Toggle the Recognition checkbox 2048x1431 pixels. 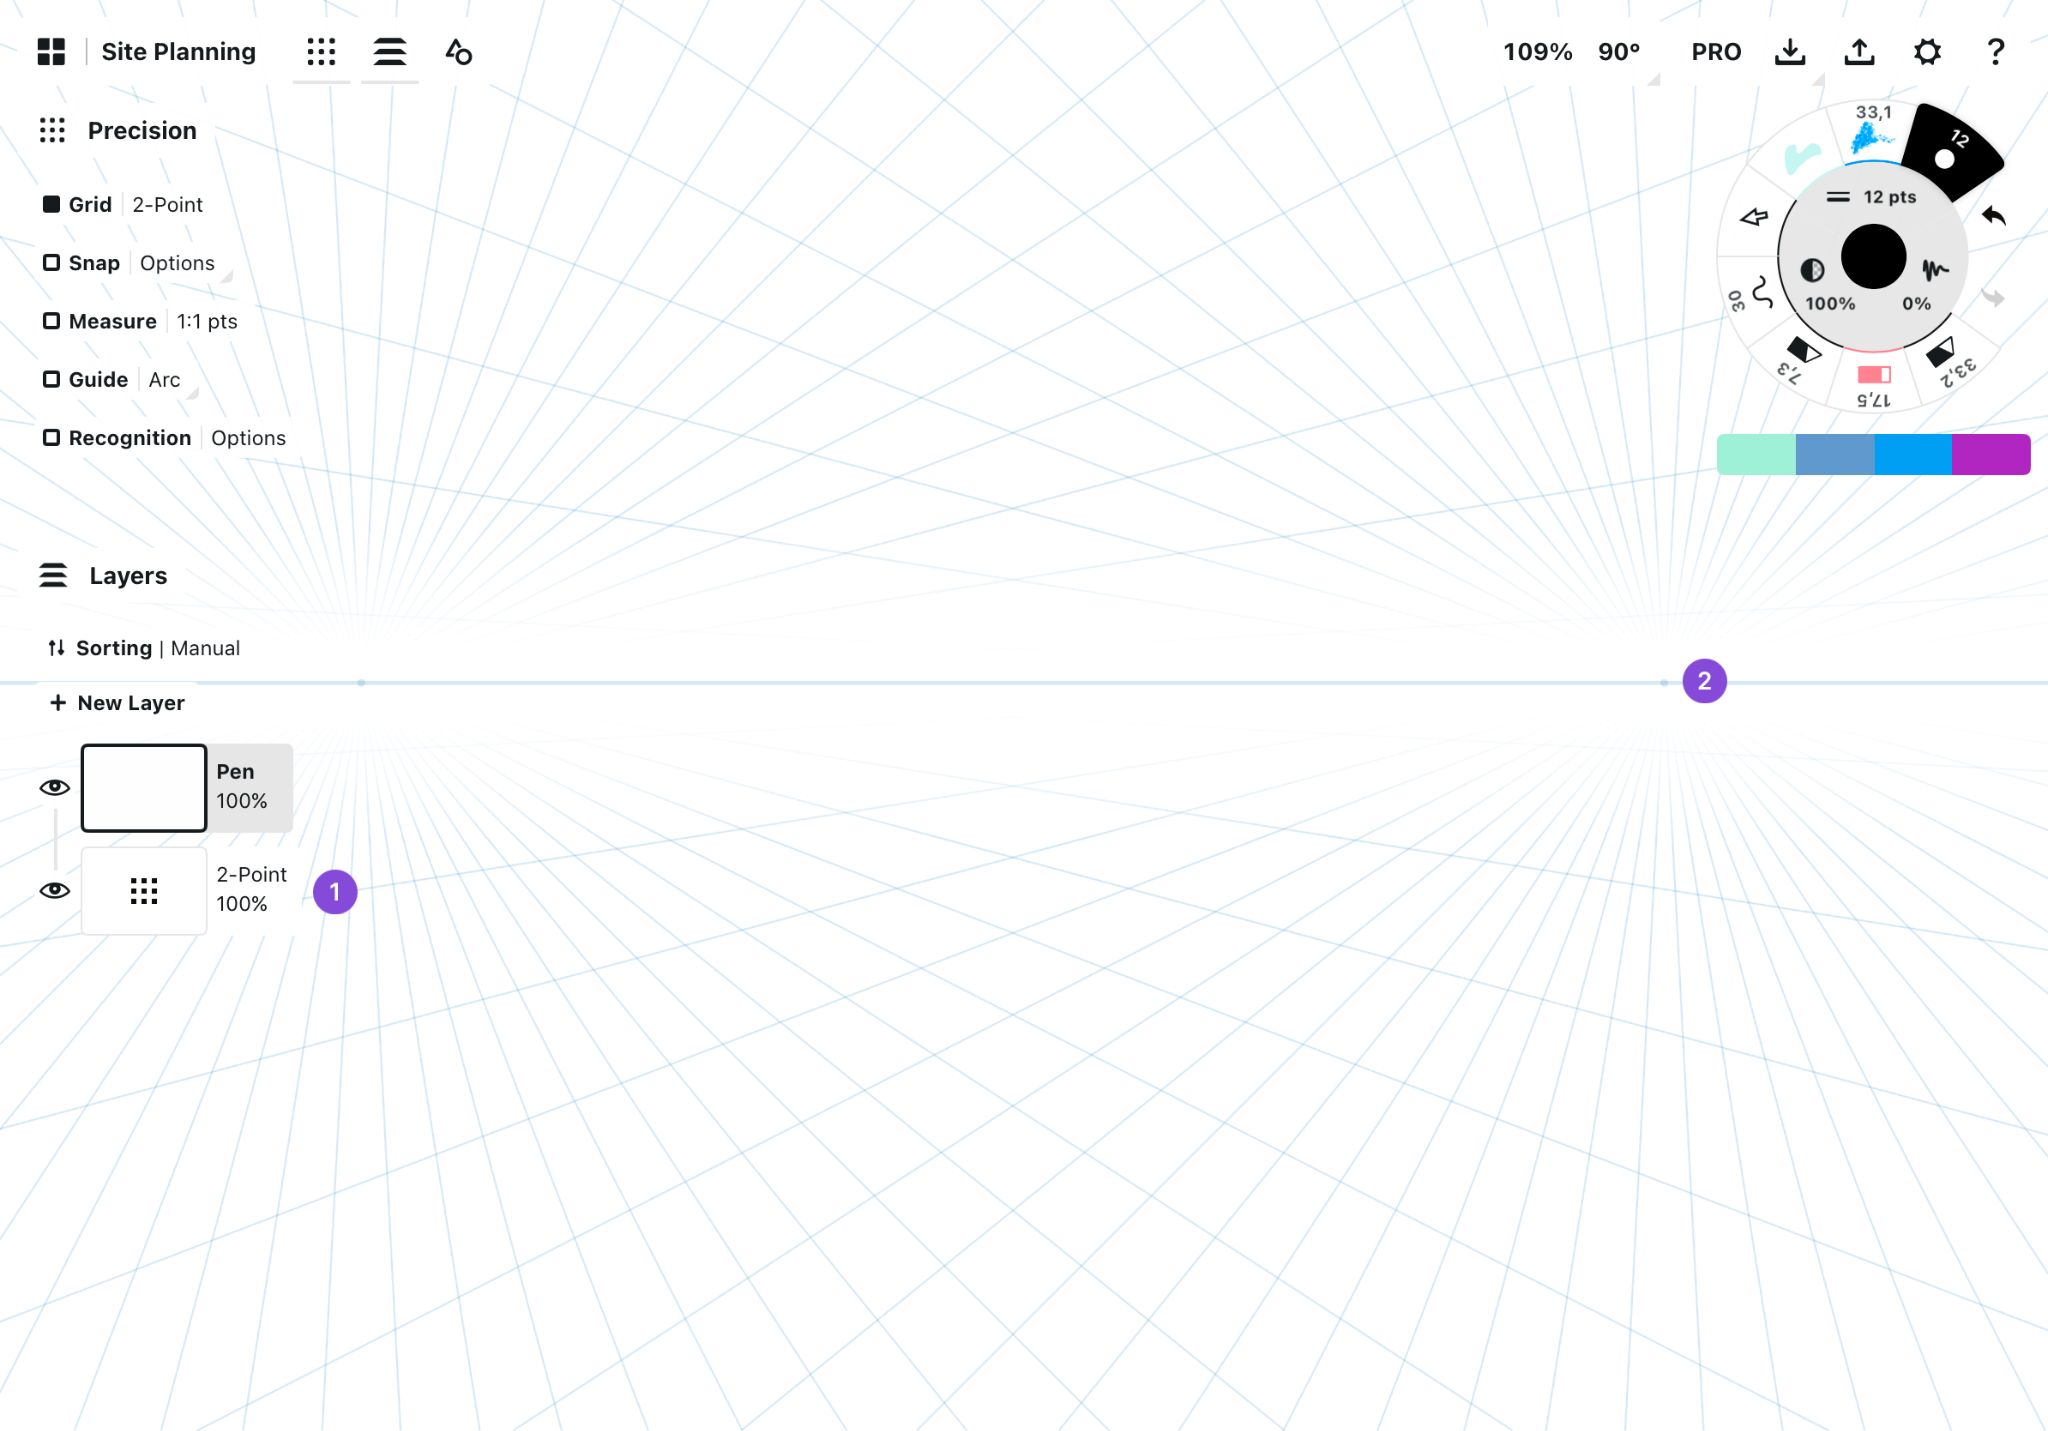[51, 438]
